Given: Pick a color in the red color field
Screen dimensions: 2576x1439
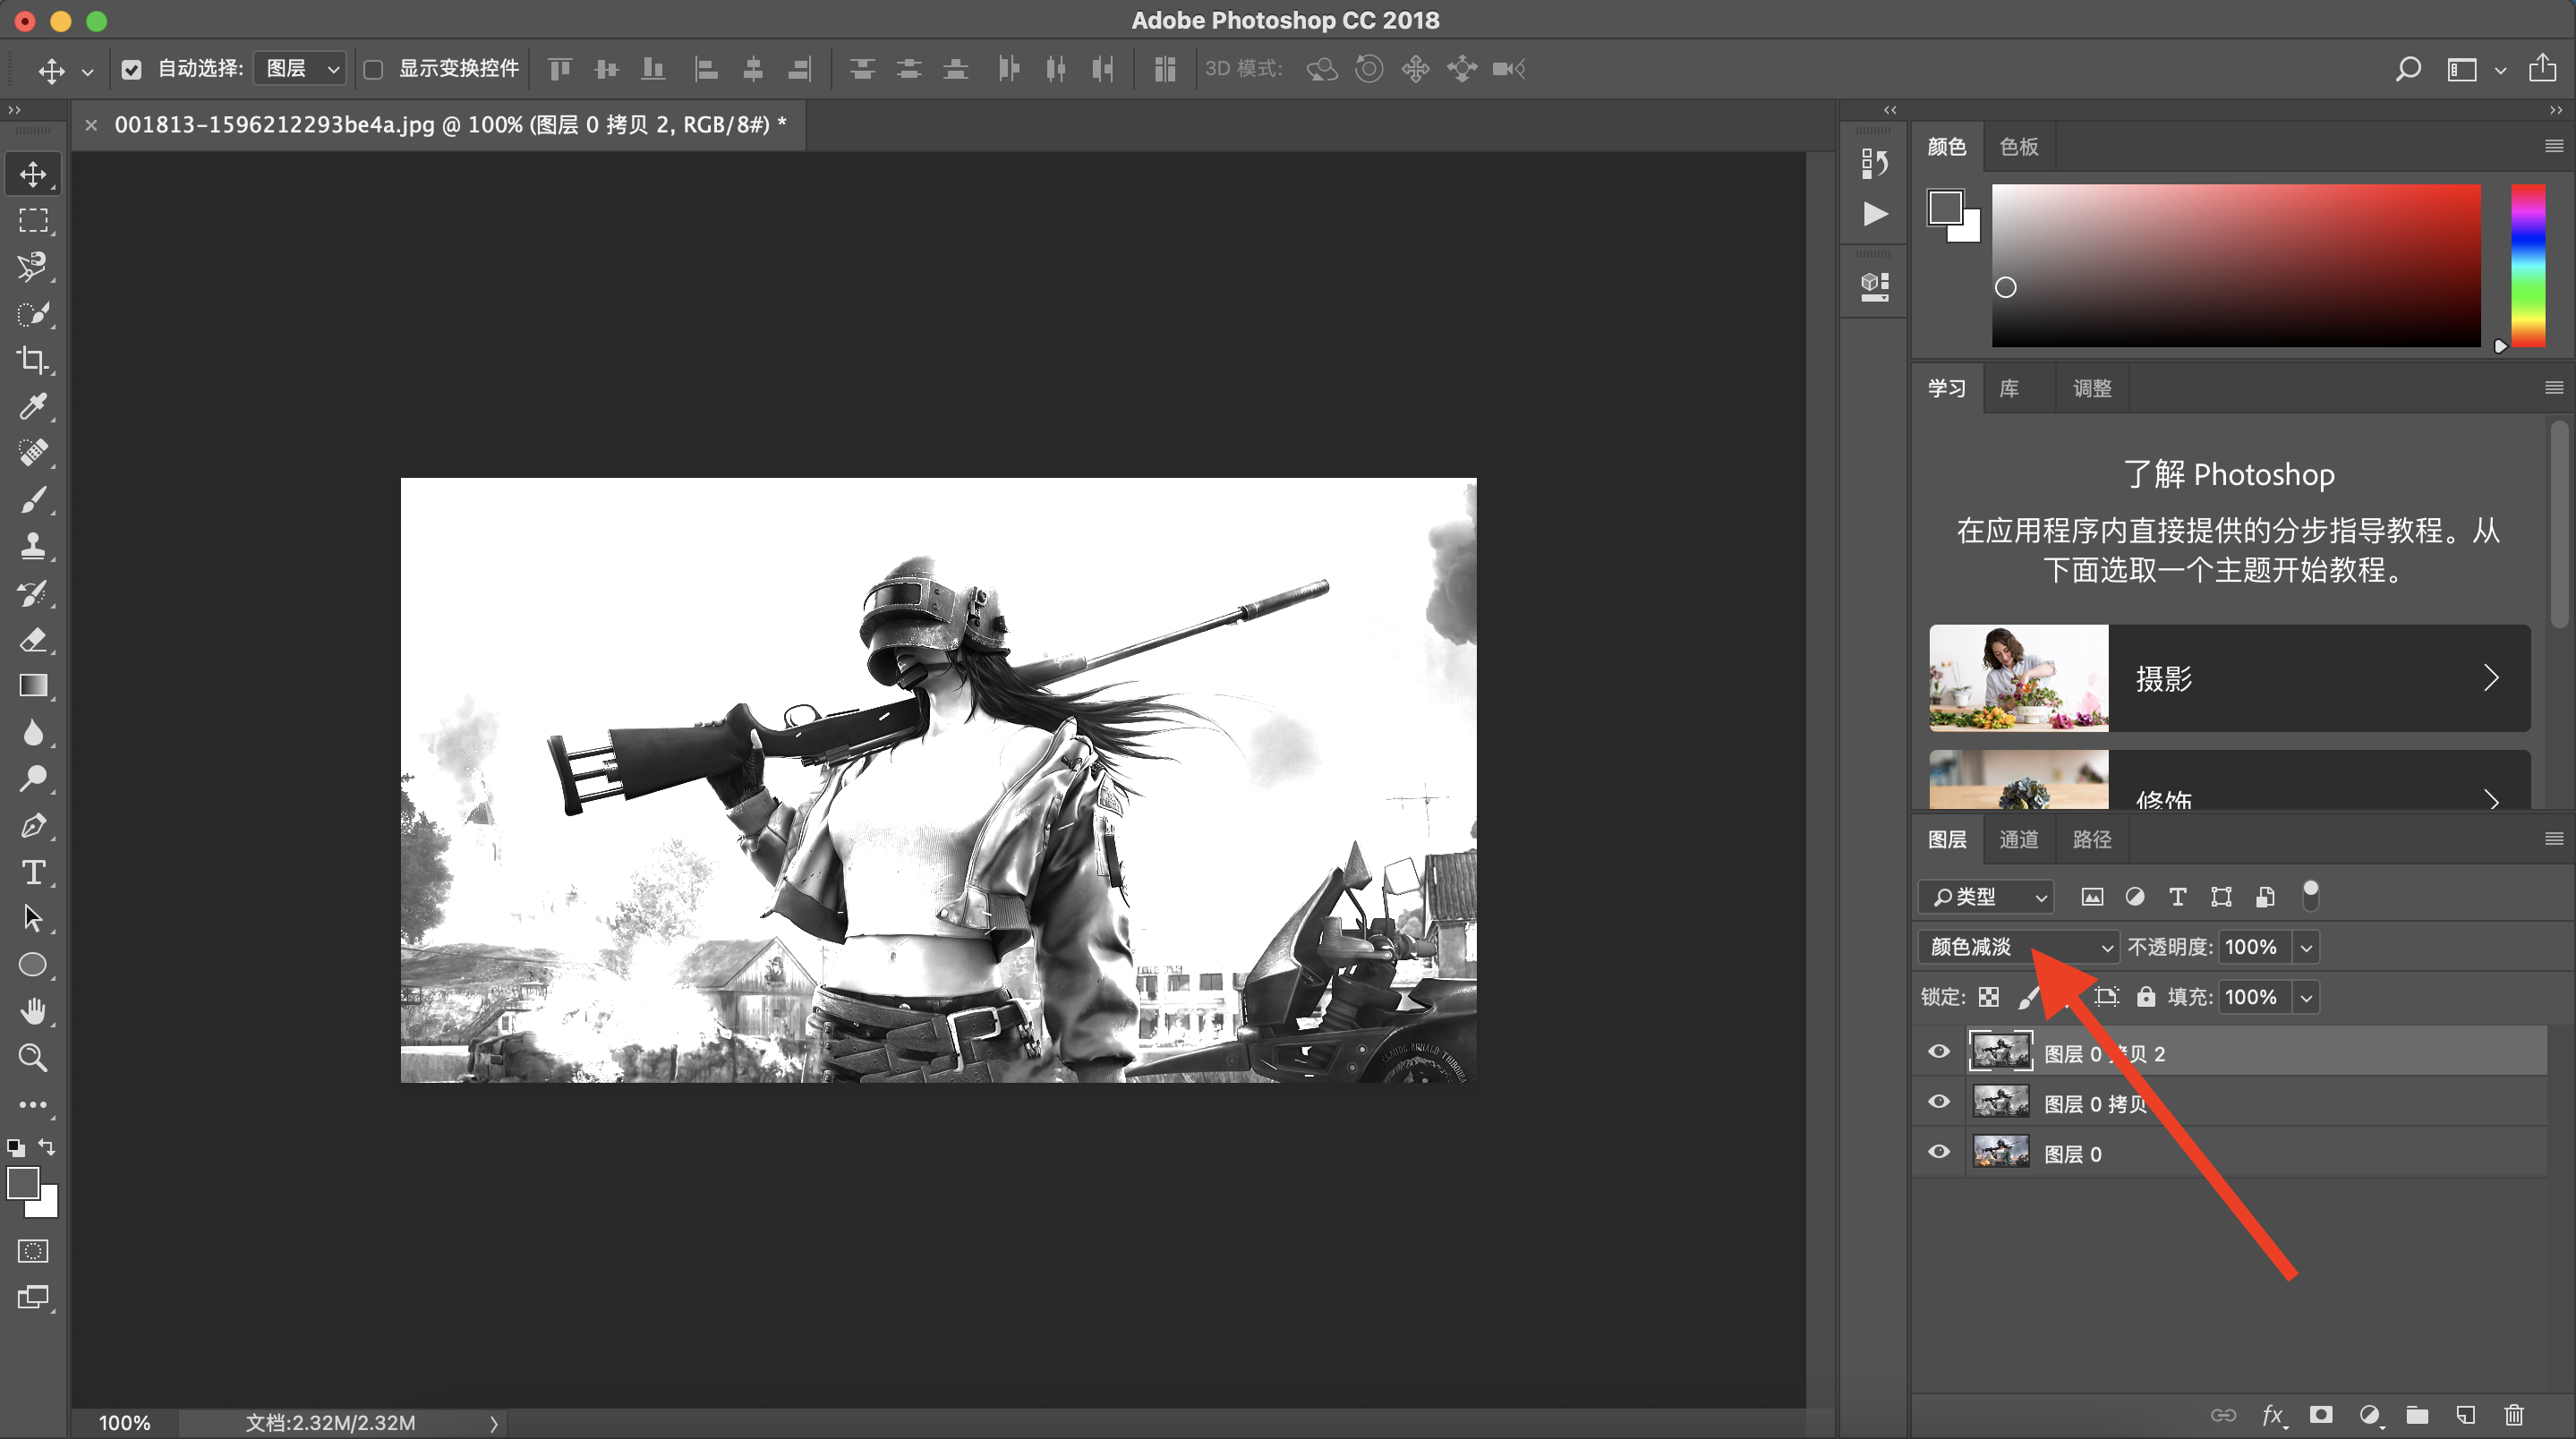Looking at the screenshot, I should point(2235,266).
